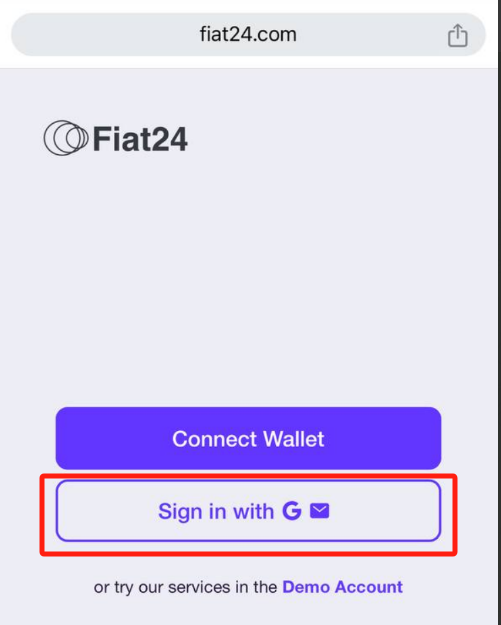Click the word Account in bottom link
Screen dimensions: 501x625
[369, 587]
